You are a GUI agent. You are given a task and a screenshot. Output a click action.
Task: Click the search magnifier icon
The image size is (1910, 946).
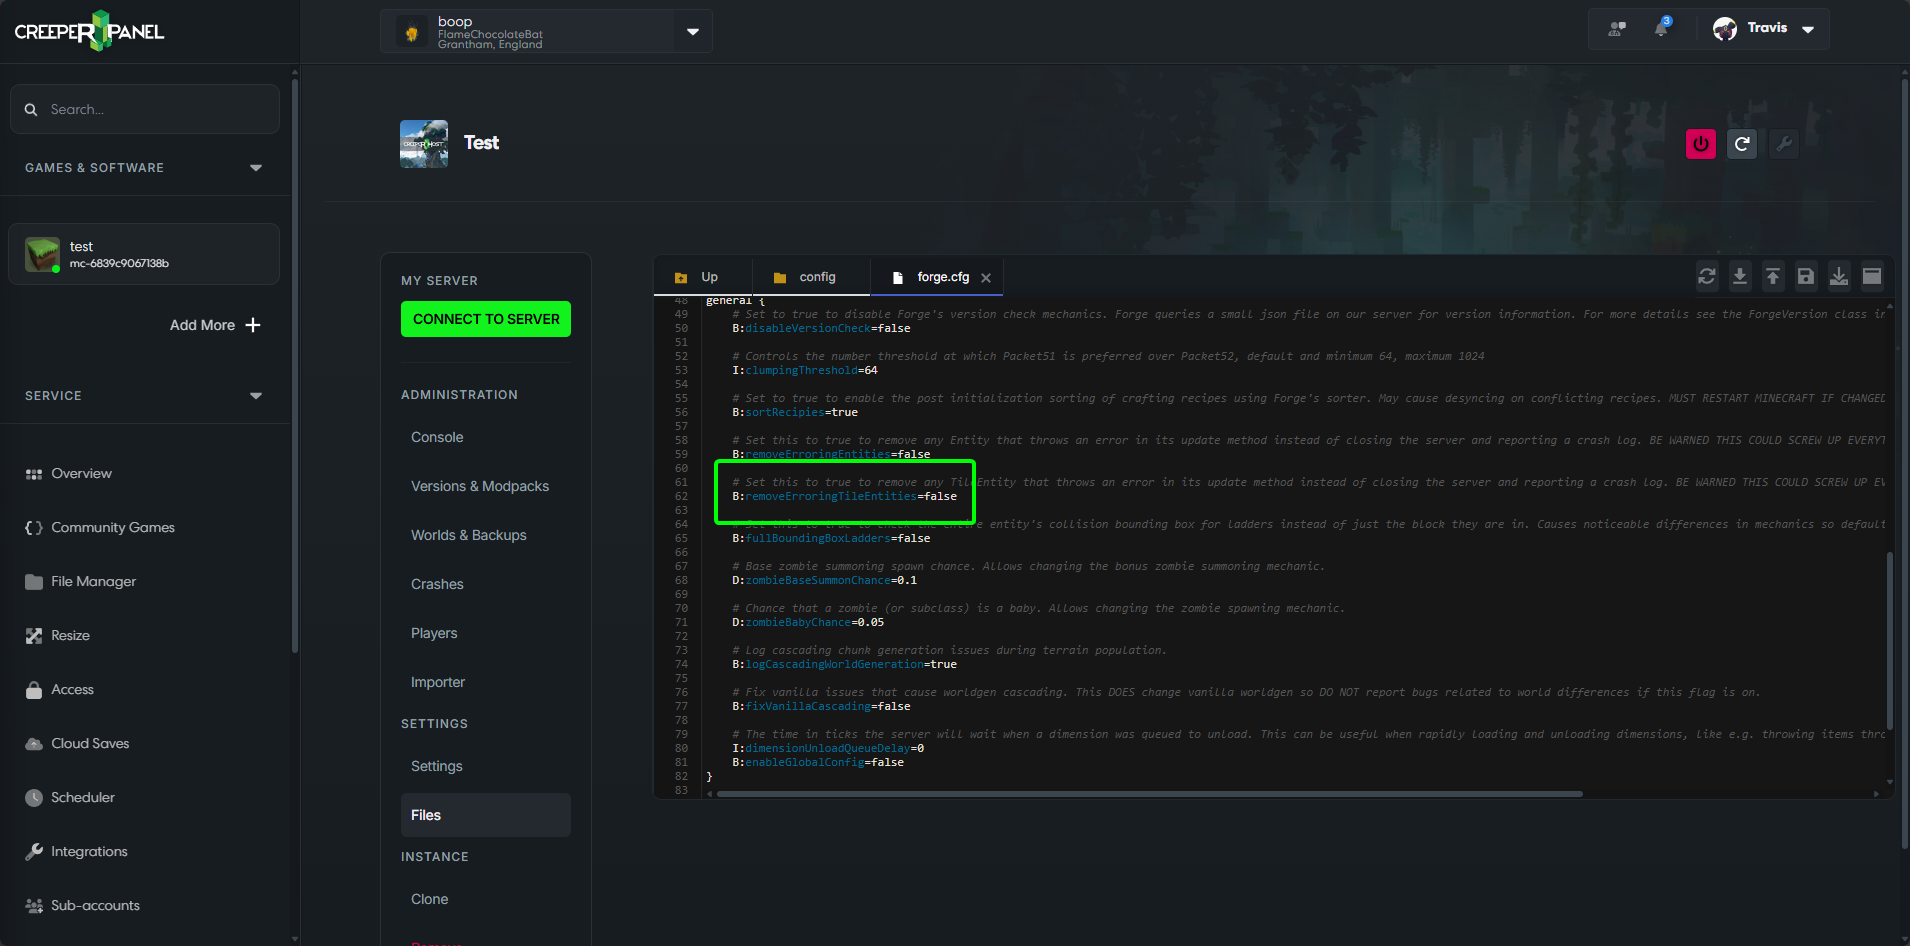click(x=31, y=109)
